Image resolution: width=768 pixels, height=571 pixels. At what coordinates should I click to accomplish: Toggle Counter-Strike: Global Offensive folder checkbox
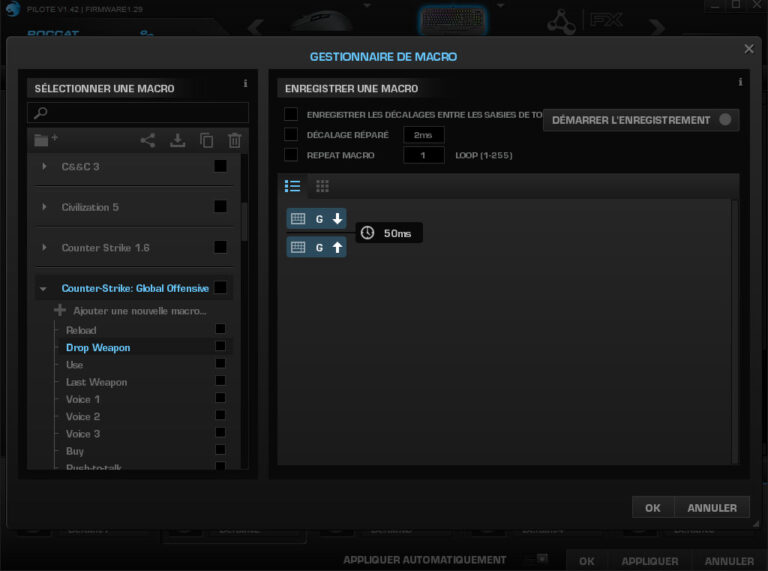click(220, 287)
